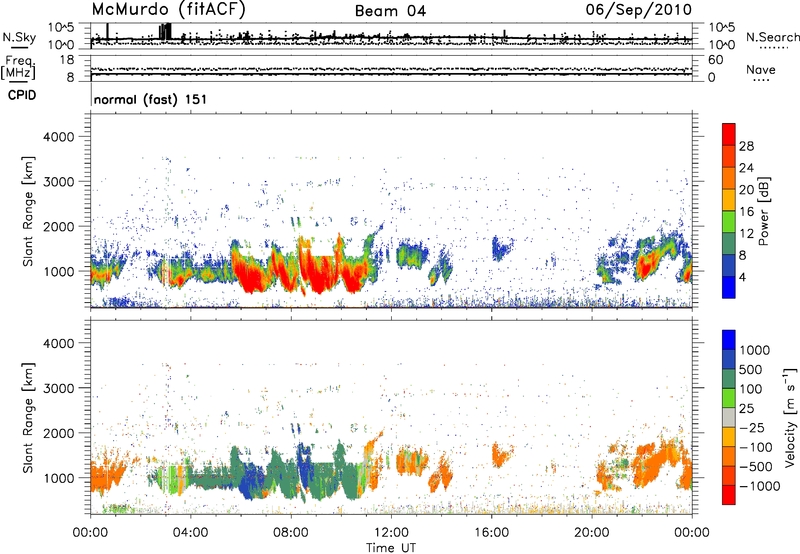The width and height of the screenshot is (800, 554).
Task: Click the 28 tick on power colorbar
Action: [x=746, y=146]
